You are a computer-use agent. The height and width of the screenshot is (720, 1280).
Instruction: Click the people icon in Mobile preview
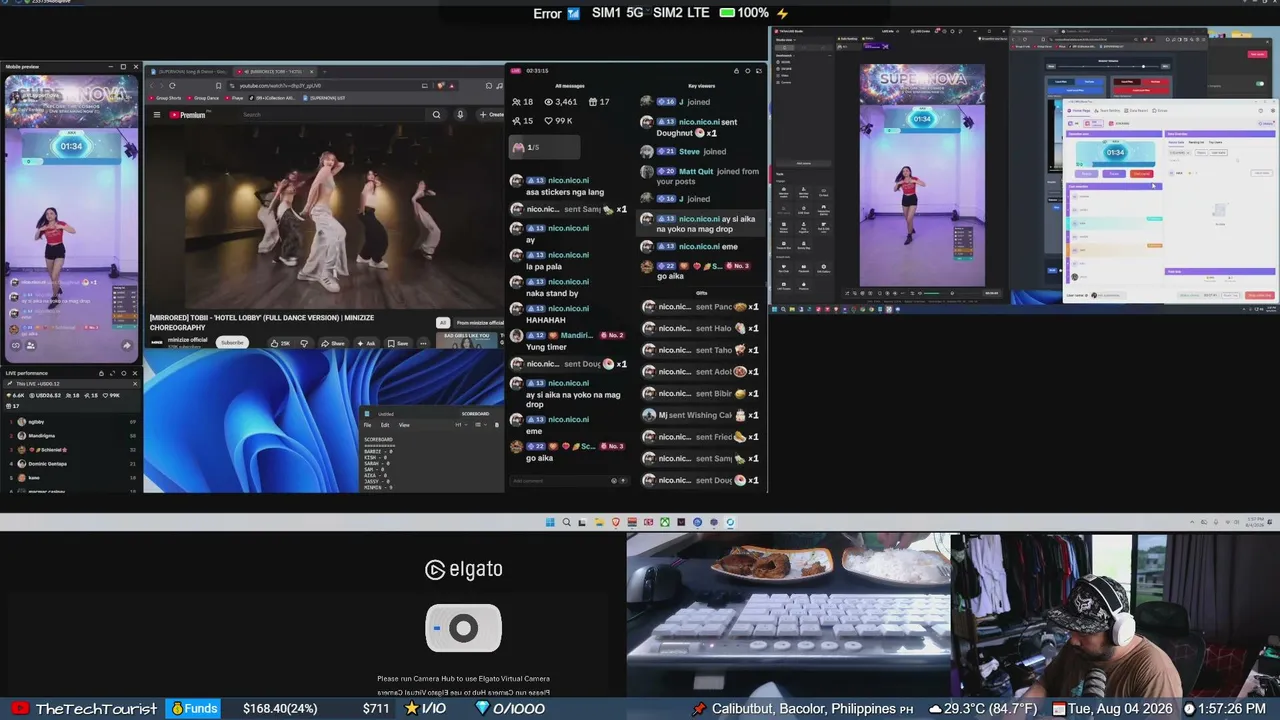(x=30, y=346)
